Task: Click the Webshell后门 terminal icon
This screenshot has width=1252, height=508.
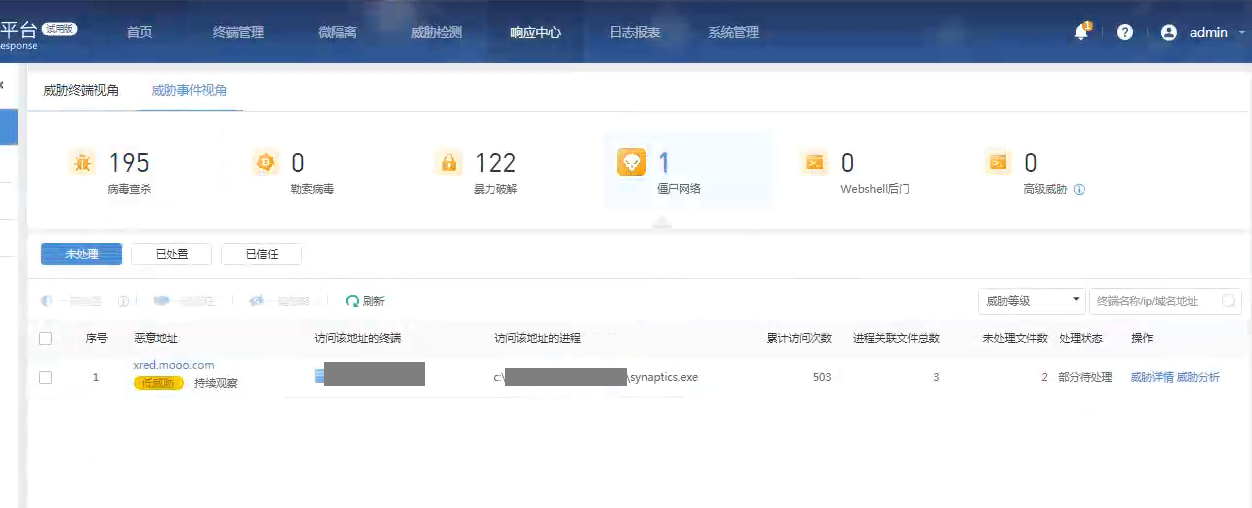Action: pyautogui.click(x=814, y=162)
